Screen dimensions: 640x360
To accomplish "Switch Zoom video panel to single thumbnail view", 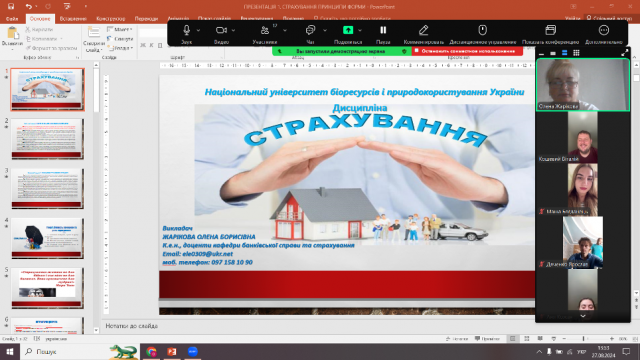I will (553, 53).
